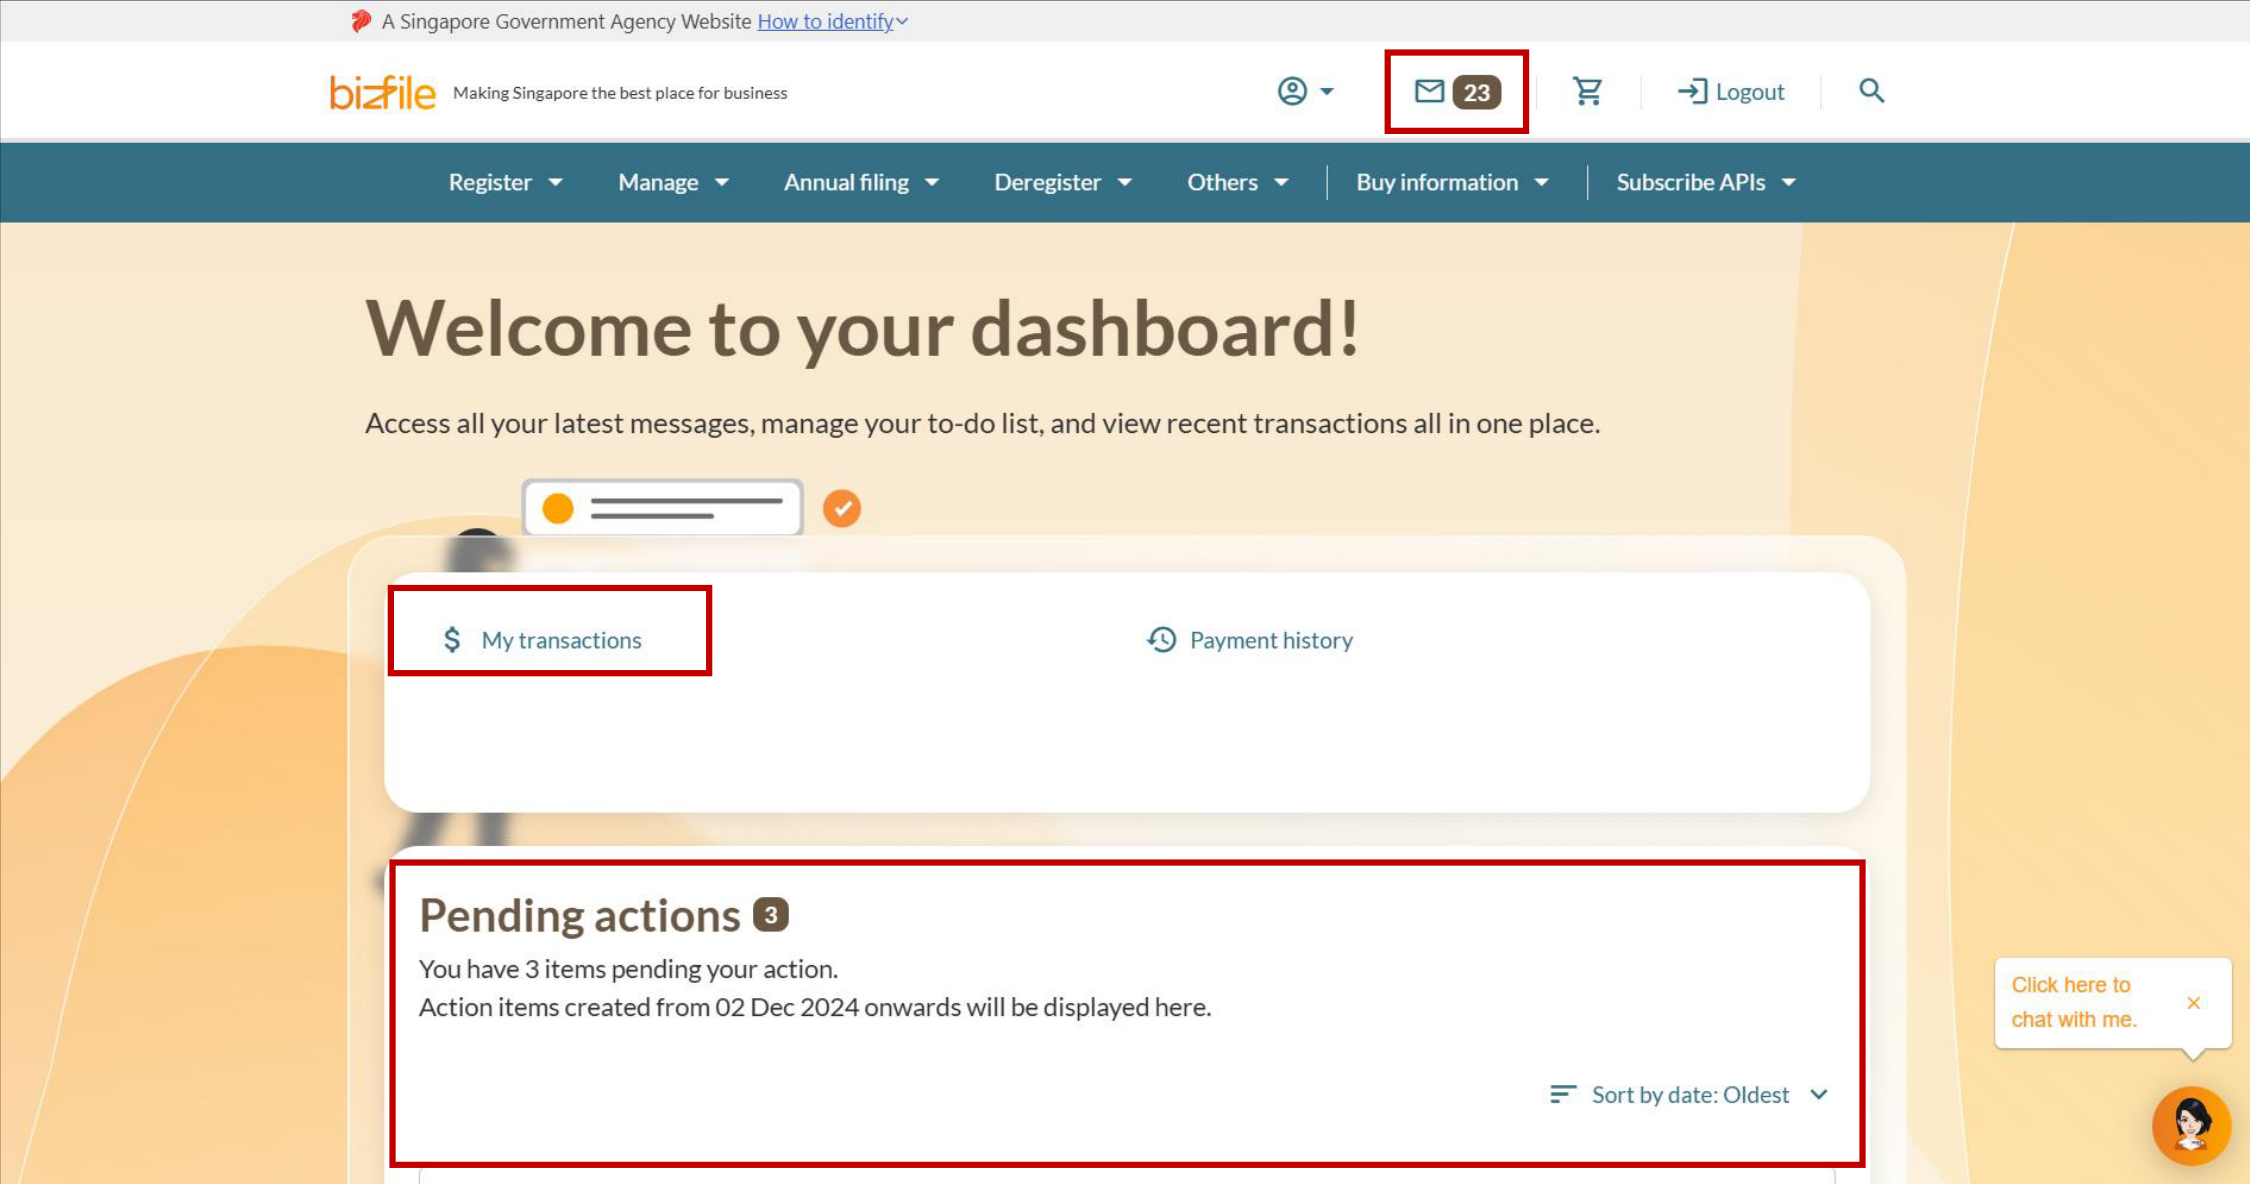
Task: Click the sort lines icon beside Sort by date
Action: point(1563,1094)
